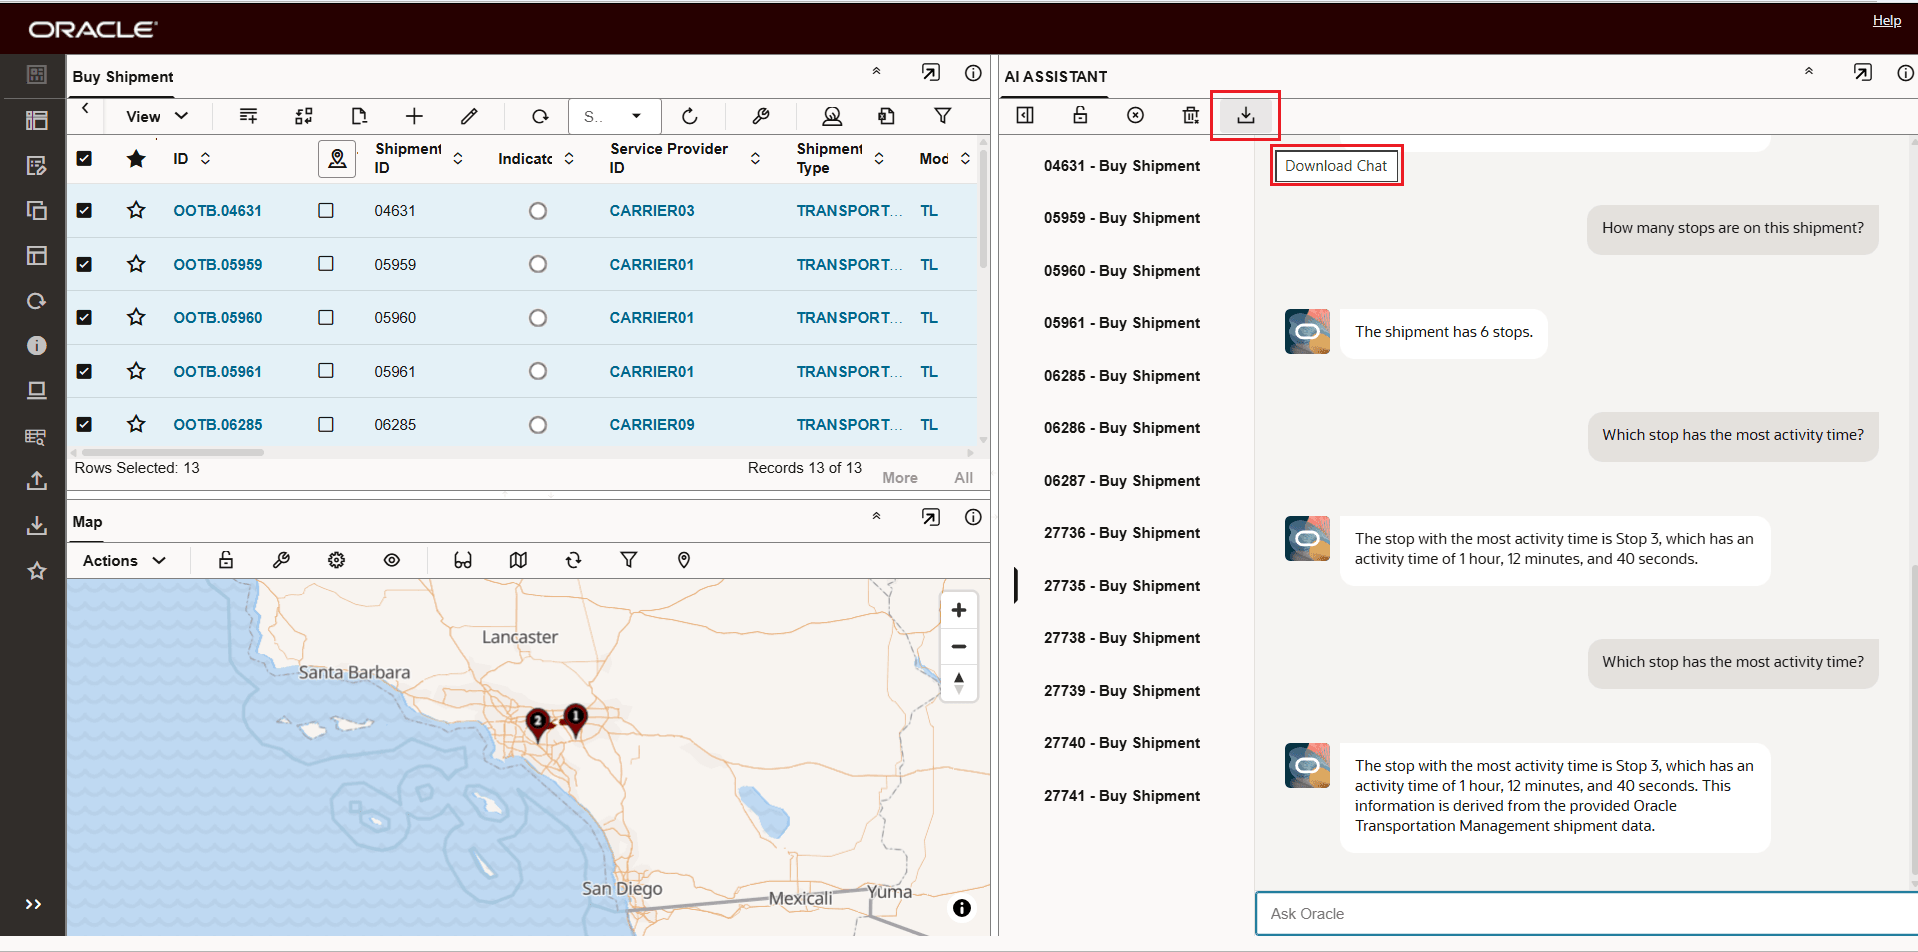Sort by the ID column arrows

click(x=205, y=158)
